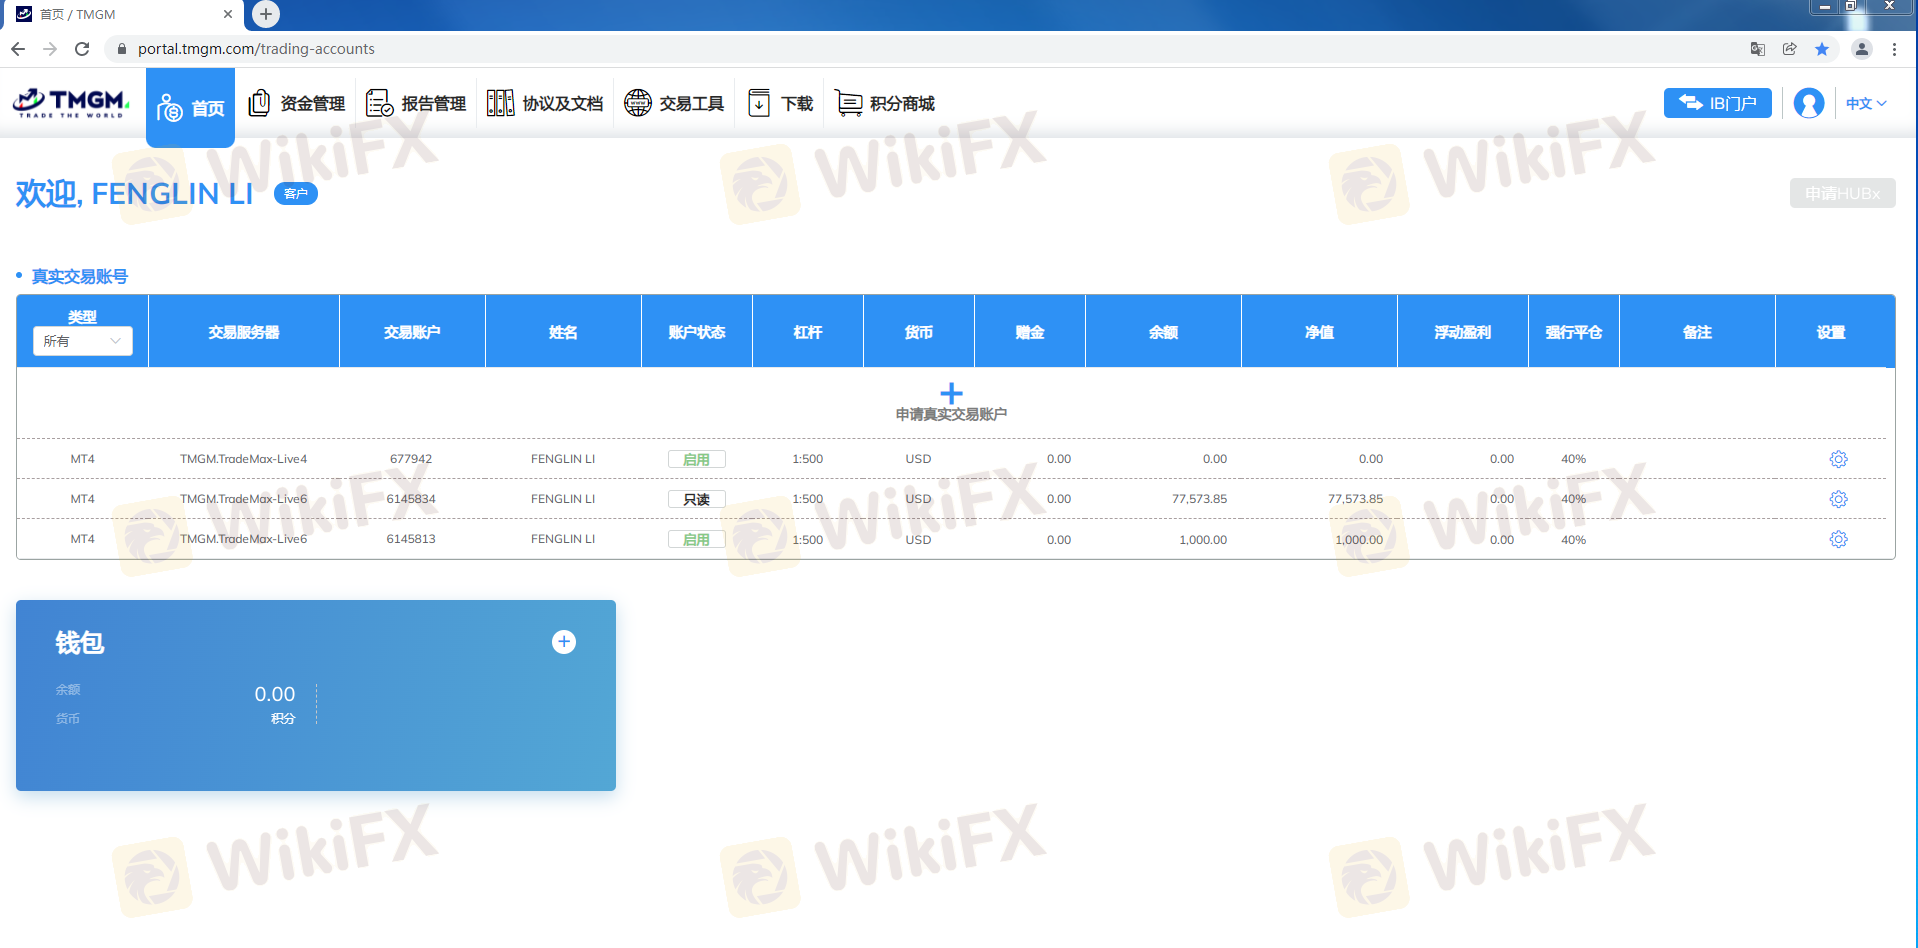Image resolution: width=1918 pixels, height=948 pixels.
Task: Open the 首页 home tab
Action: (x=190, y=107)
